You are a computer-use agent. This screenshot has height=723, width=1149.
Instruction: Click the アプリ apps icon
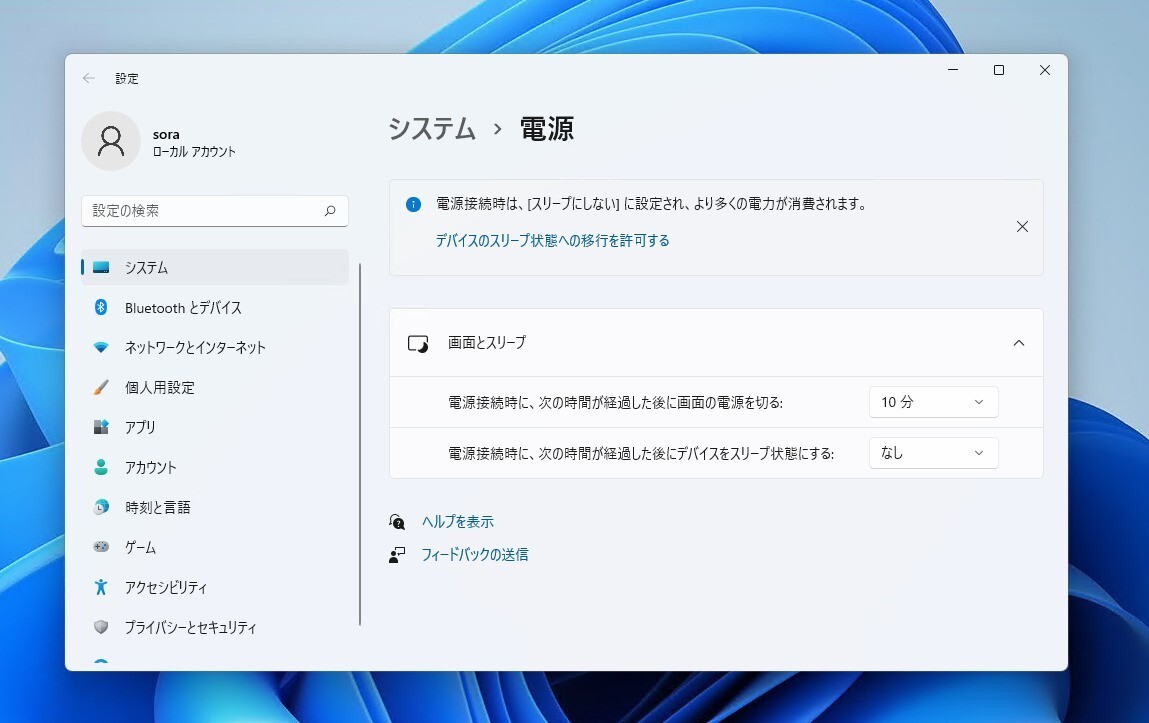point(101,428)
